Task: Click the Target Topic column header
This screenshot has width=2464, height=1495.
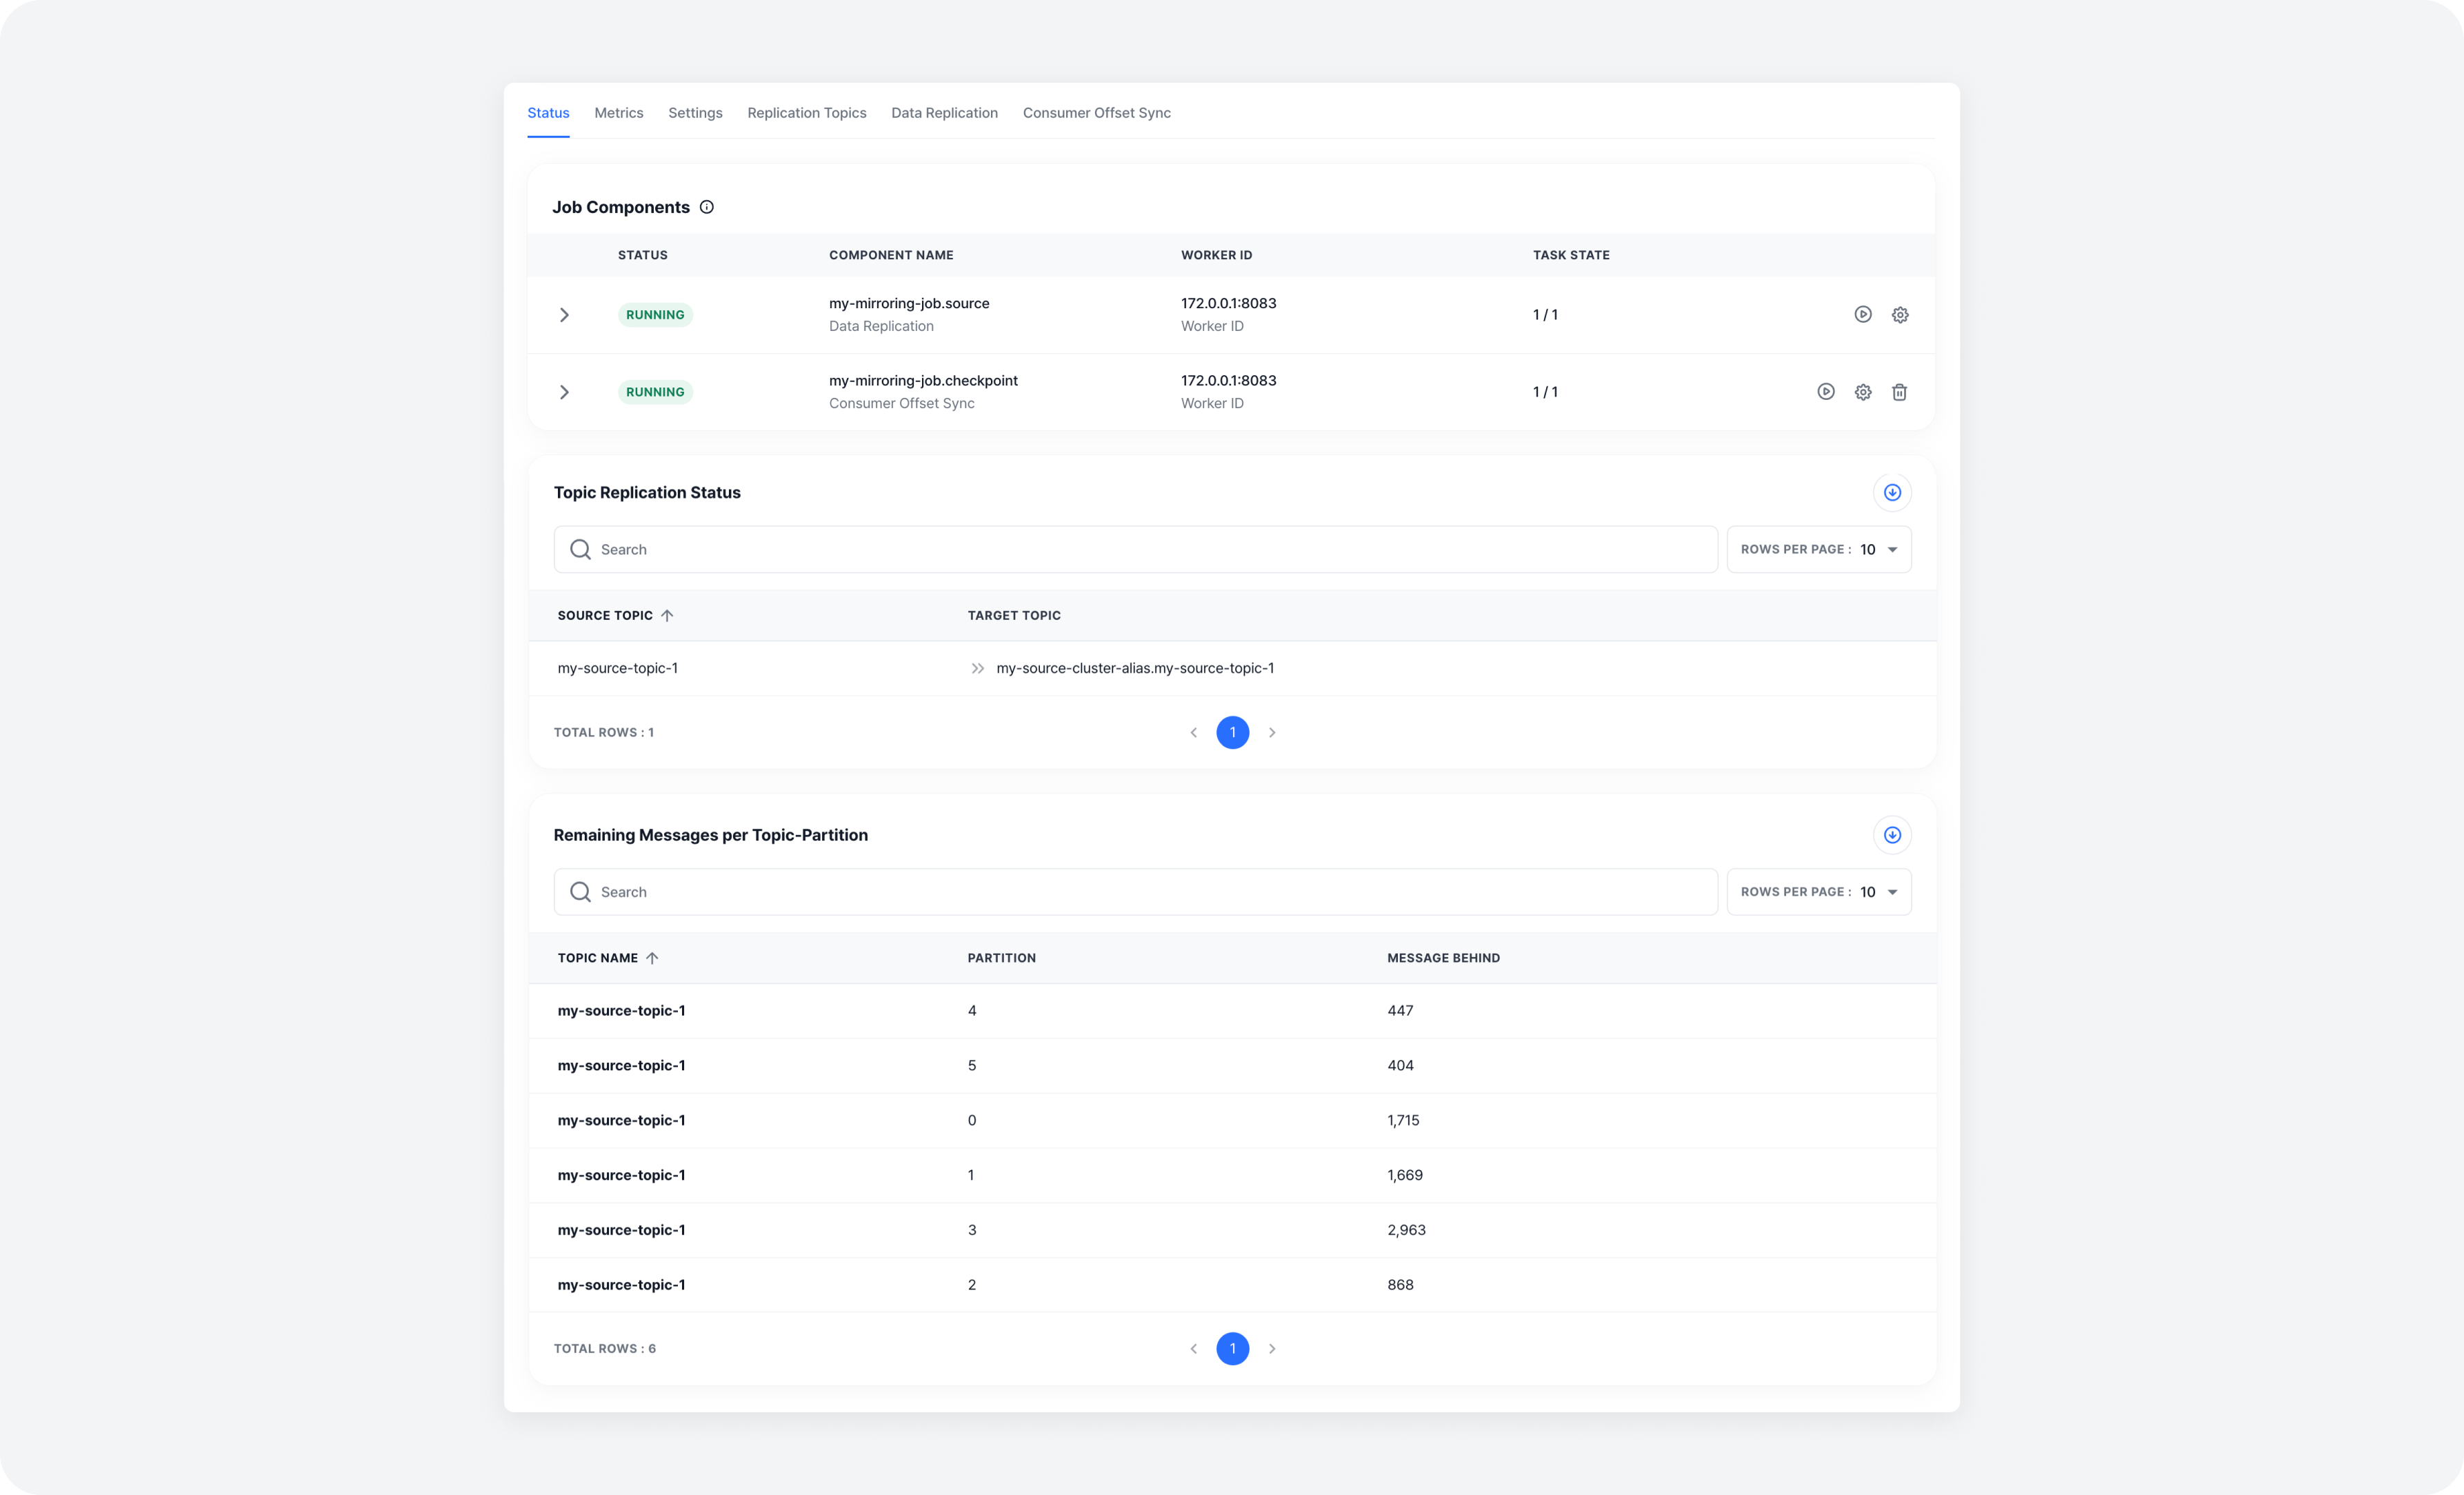Action: [x=1014, y=615]
